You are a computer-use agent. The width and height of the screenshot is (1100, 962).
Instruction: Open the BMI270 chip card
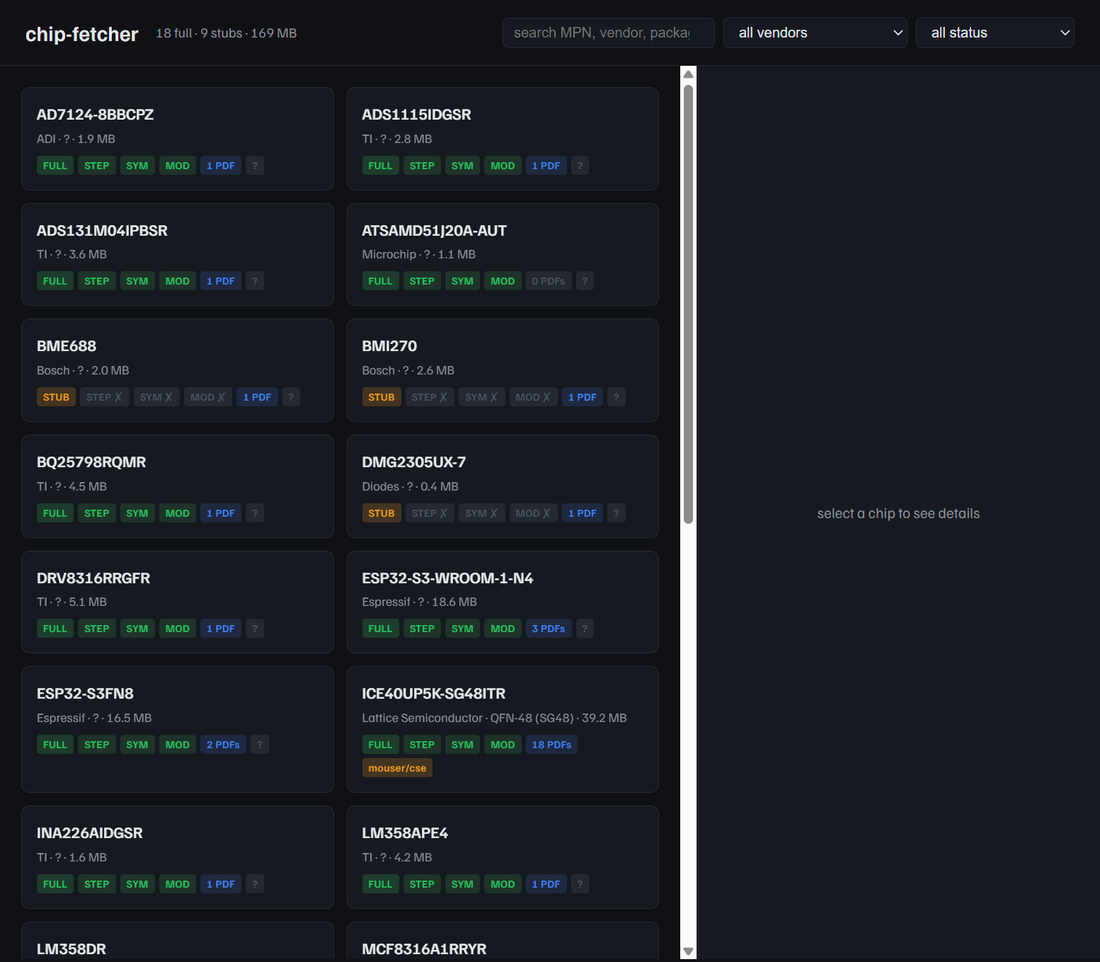pyautogui.click(x=502, y=370)
